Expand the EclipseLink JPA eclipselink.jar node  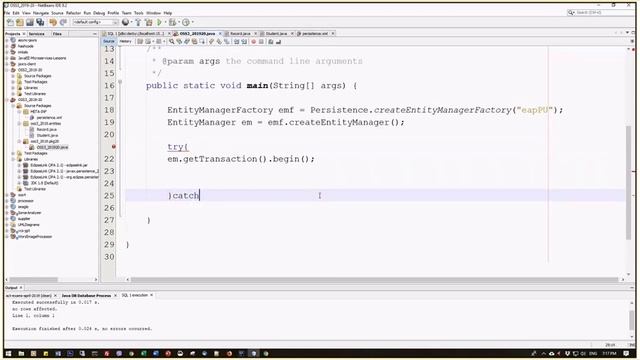[x=19, y=165]
